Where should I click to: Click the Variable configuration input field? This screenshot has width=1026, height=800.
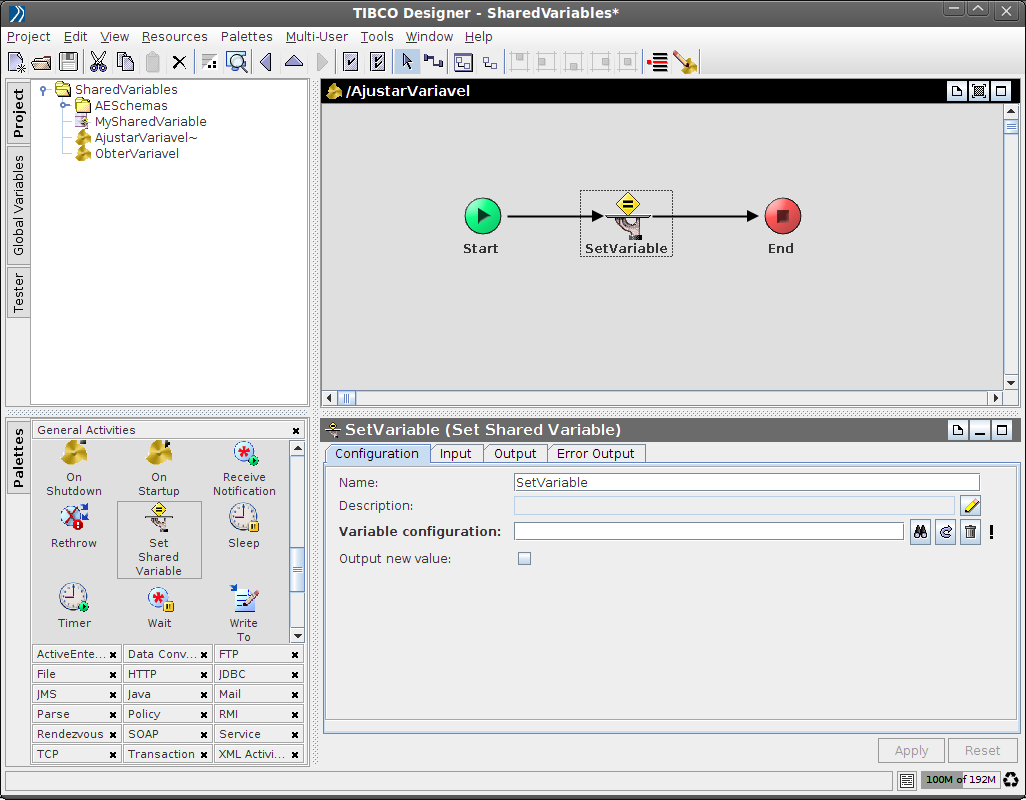pyautogui.click(x=709, y=532)
